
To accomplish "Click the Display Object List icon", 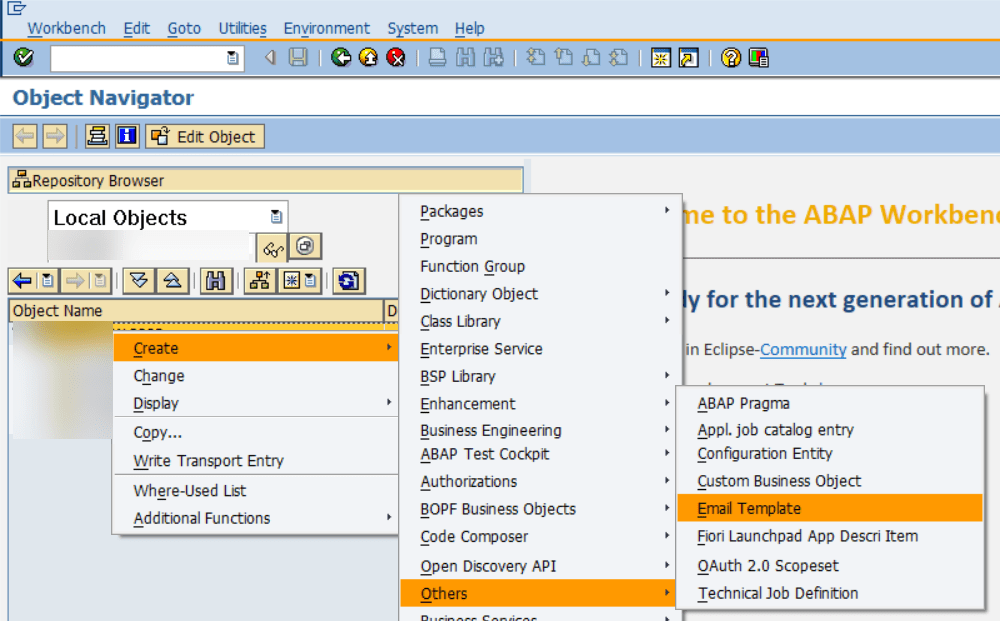I will (97, 136).
